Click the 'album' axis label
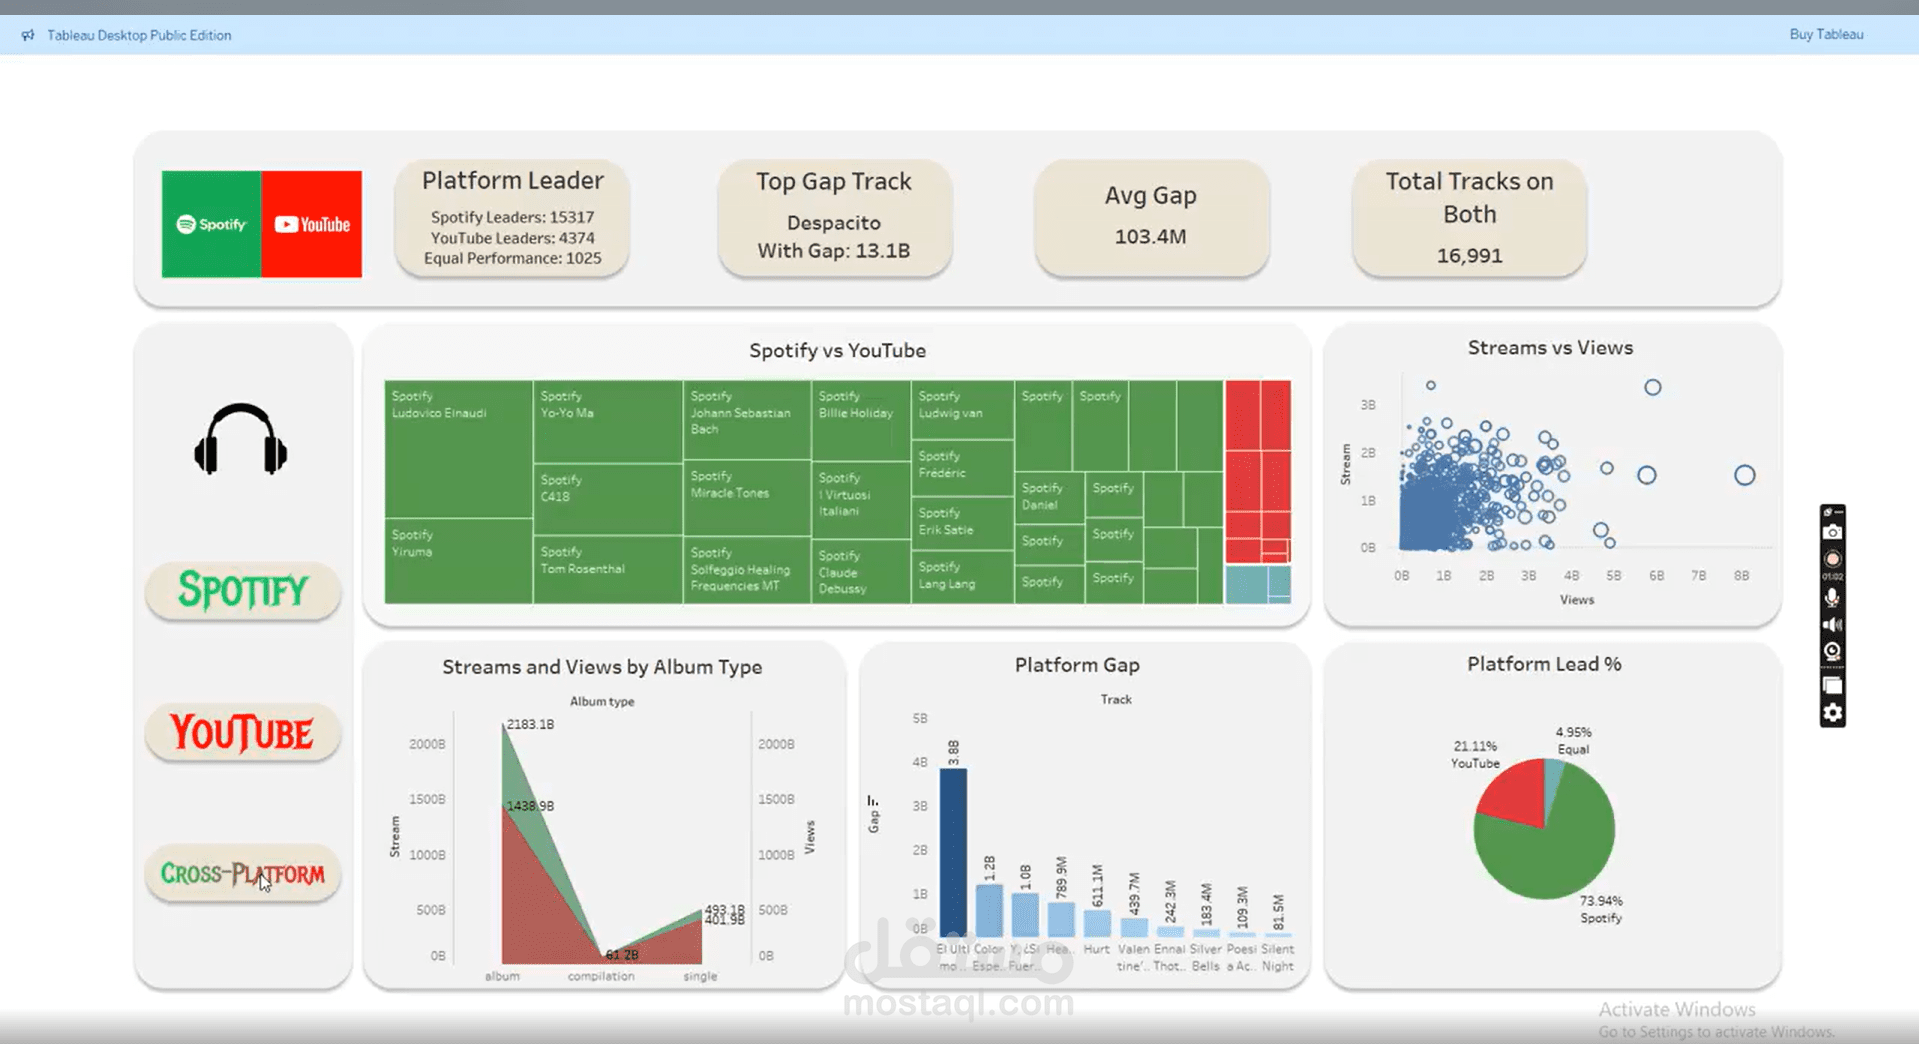The height and width of the screenshot is (1044, 1919). (502, 976)
